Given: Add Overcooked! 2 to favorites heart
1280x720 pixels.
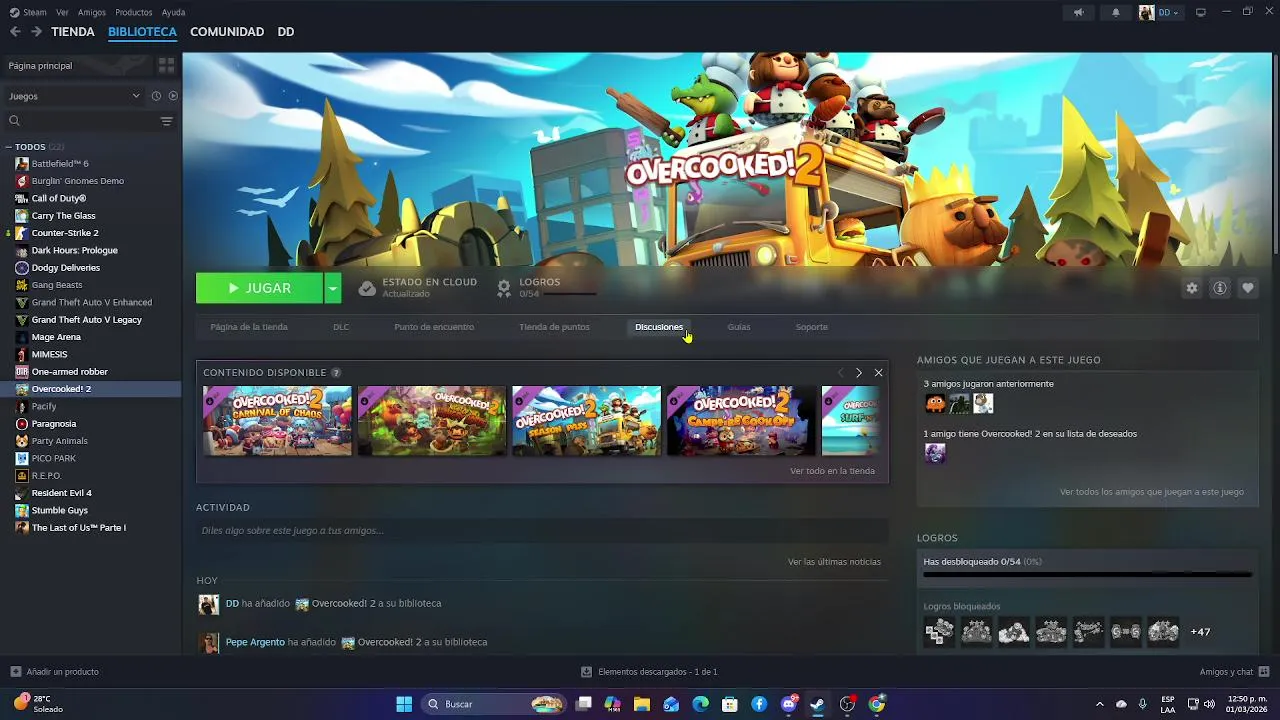Looking at the screenshot, I should 1248,288.
